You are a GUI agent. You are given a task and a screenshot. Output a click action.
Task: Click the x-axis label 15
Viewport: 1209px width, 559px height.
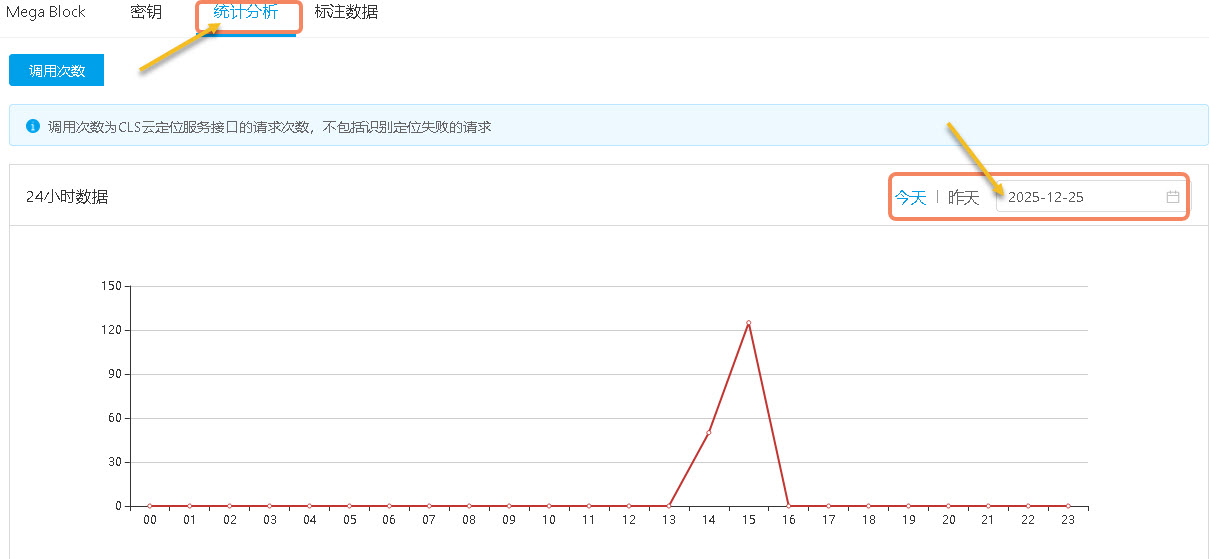point(748,520)
